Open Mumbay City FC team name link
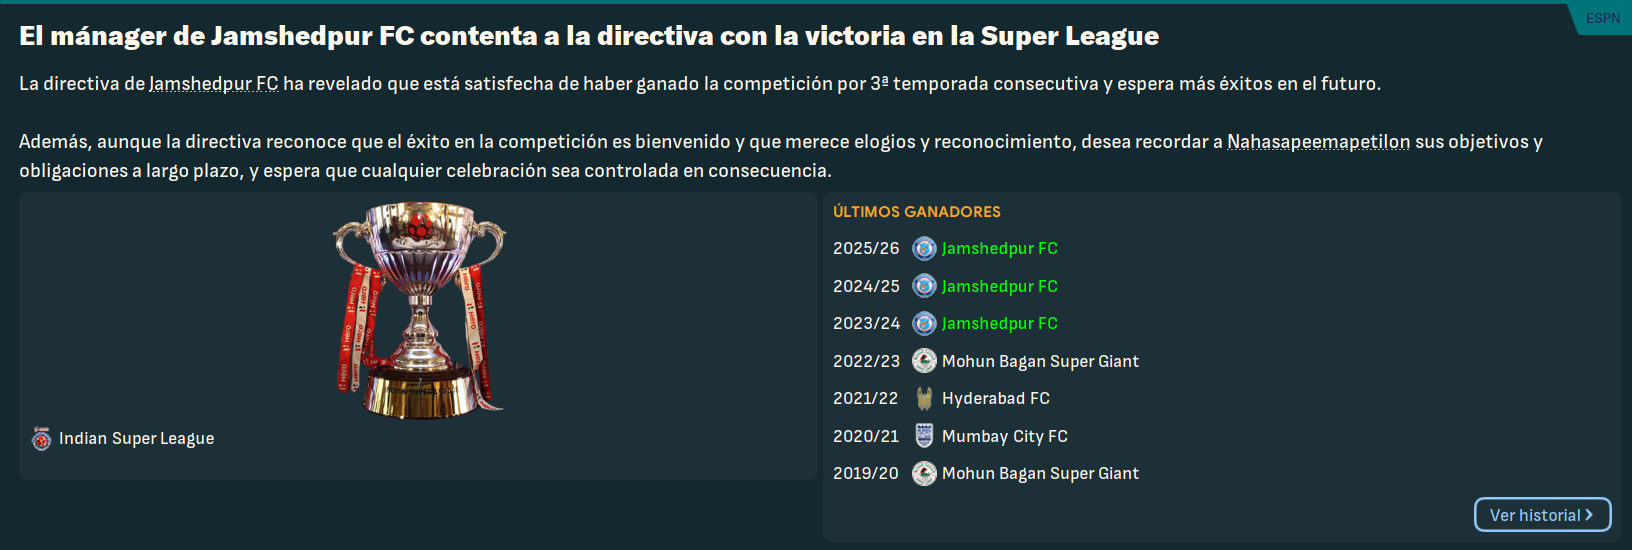The height and width of the screenshot is (550, 1632). (1005, 436)
